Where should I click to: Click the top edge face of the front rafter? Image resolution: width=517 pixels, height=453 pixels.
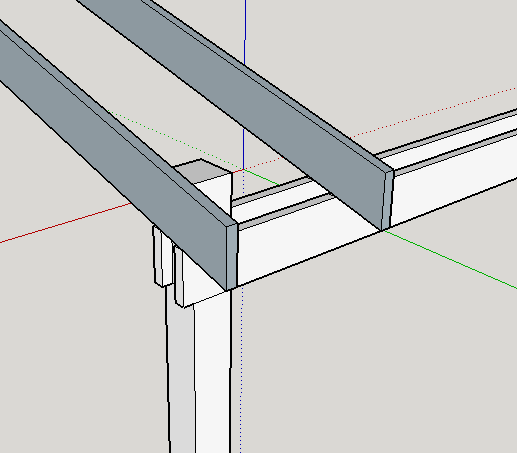point(133,130)
